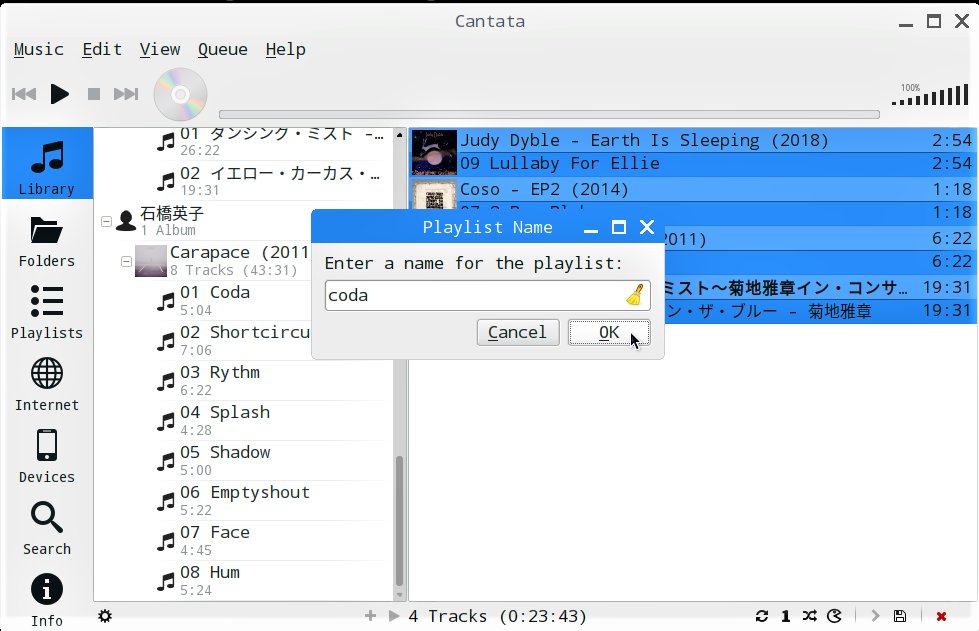
Task: Select track 03 Rythm
Action: tap(273, 380)
